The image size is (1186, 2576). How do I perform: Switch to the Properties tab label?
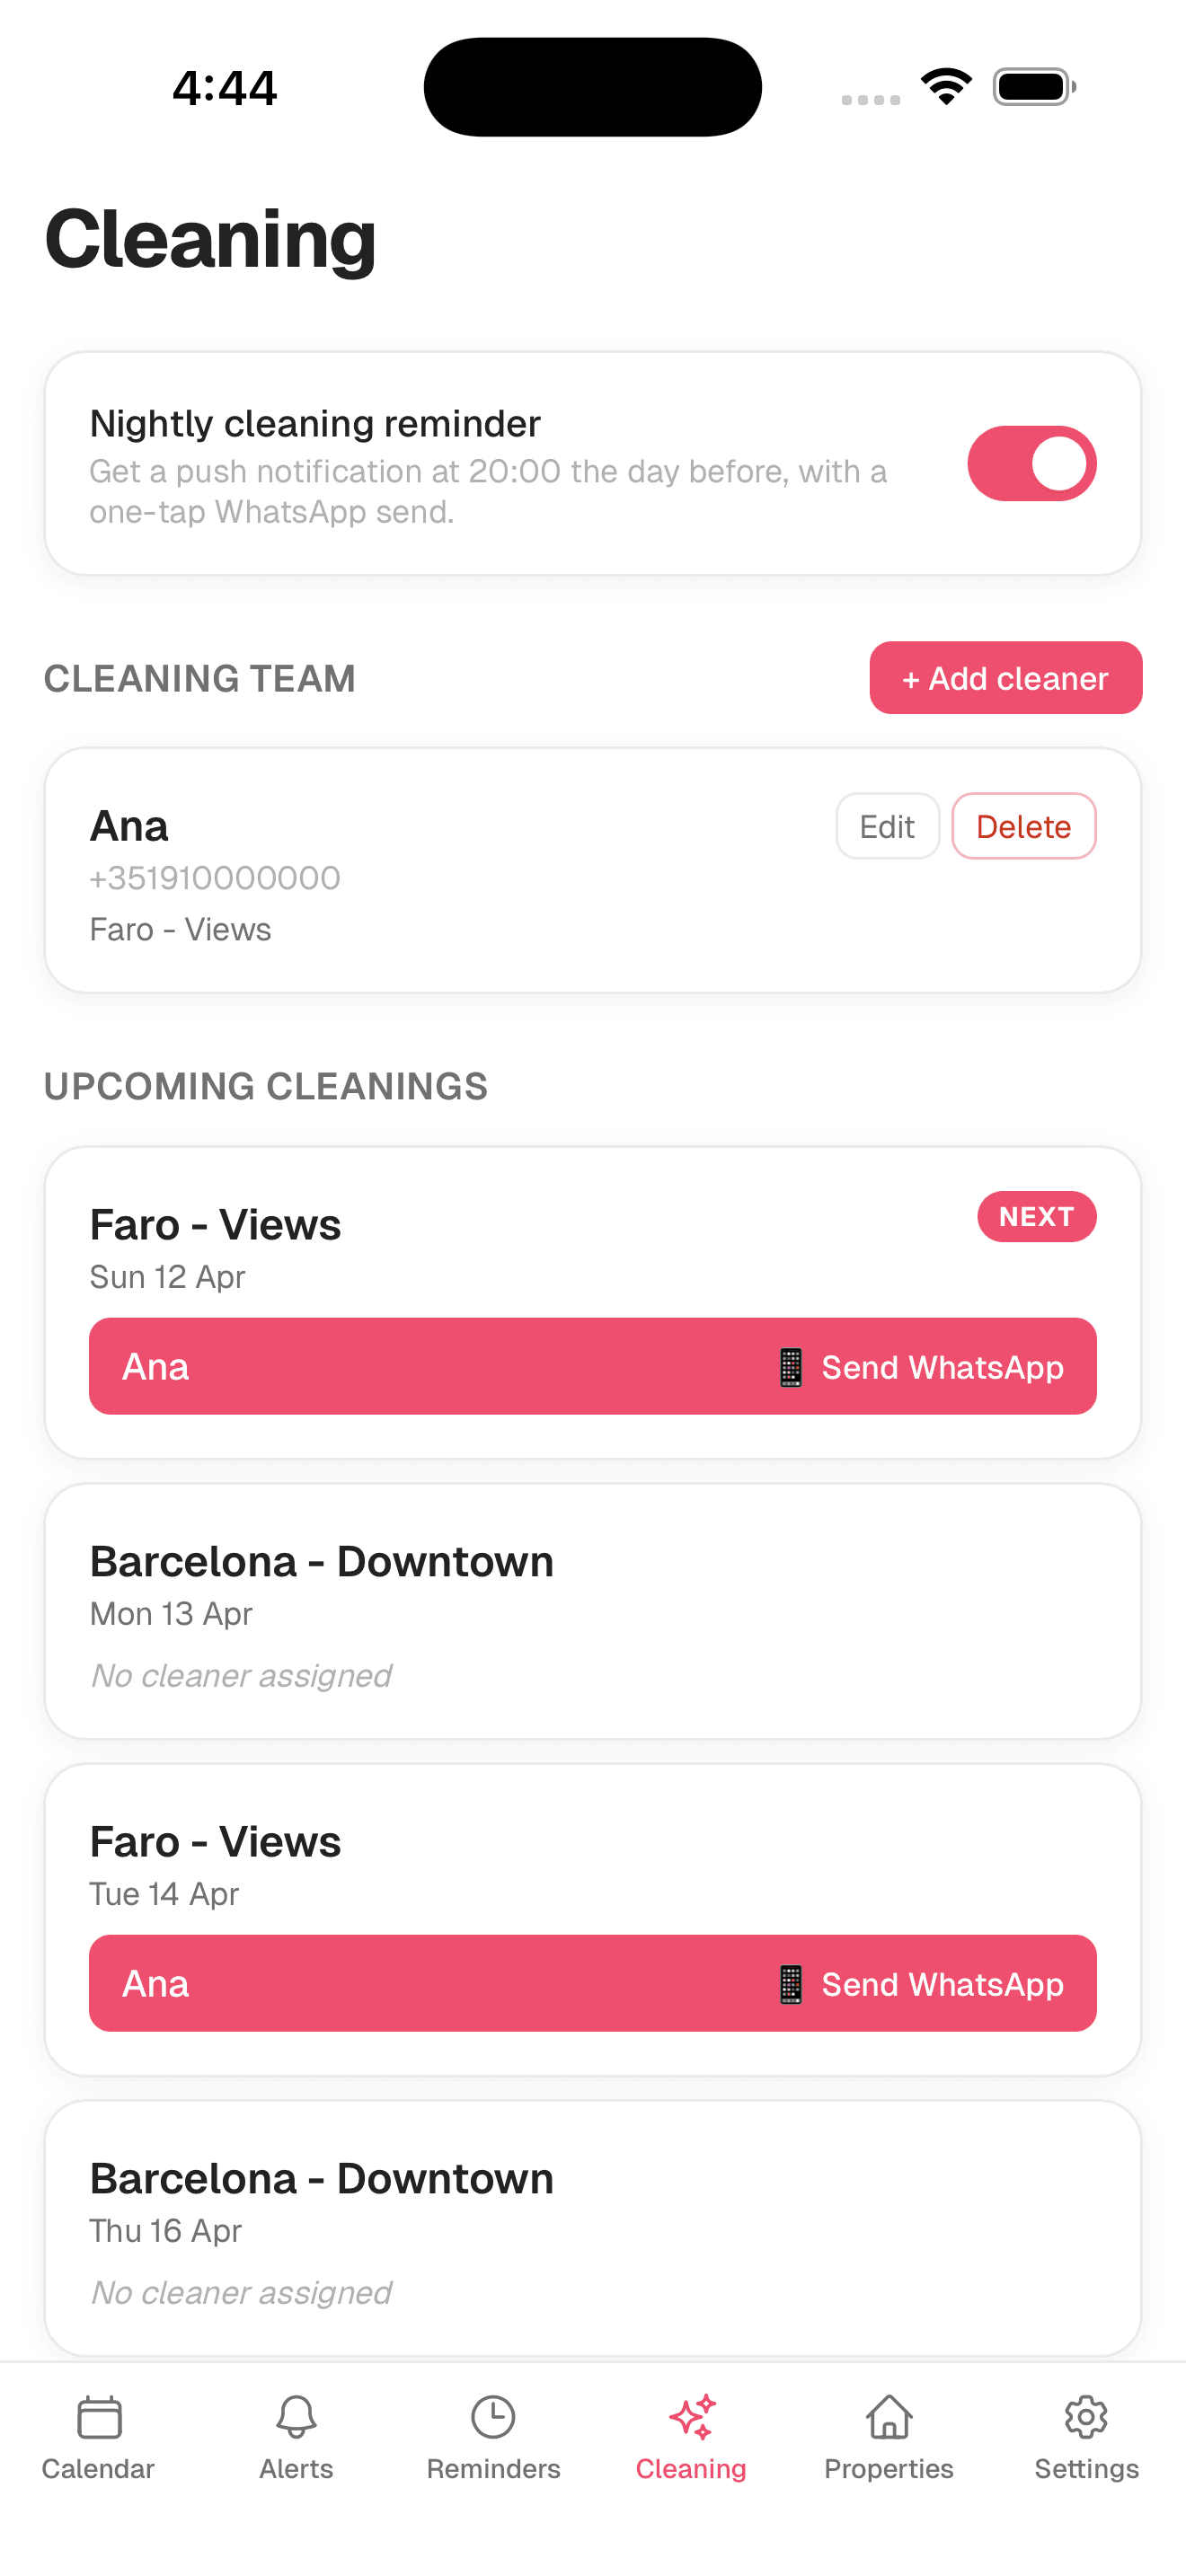point(889,2469)
